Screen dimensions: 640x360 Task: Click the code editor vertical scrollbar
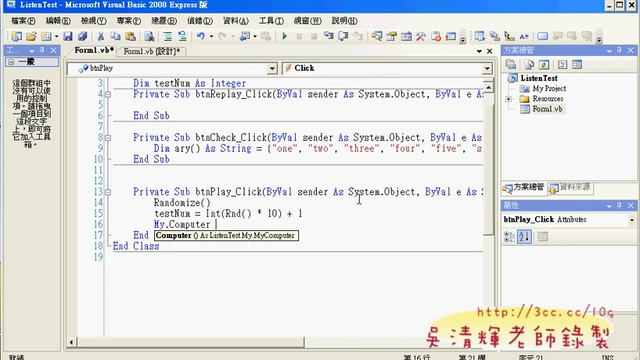tap(488, 164)
